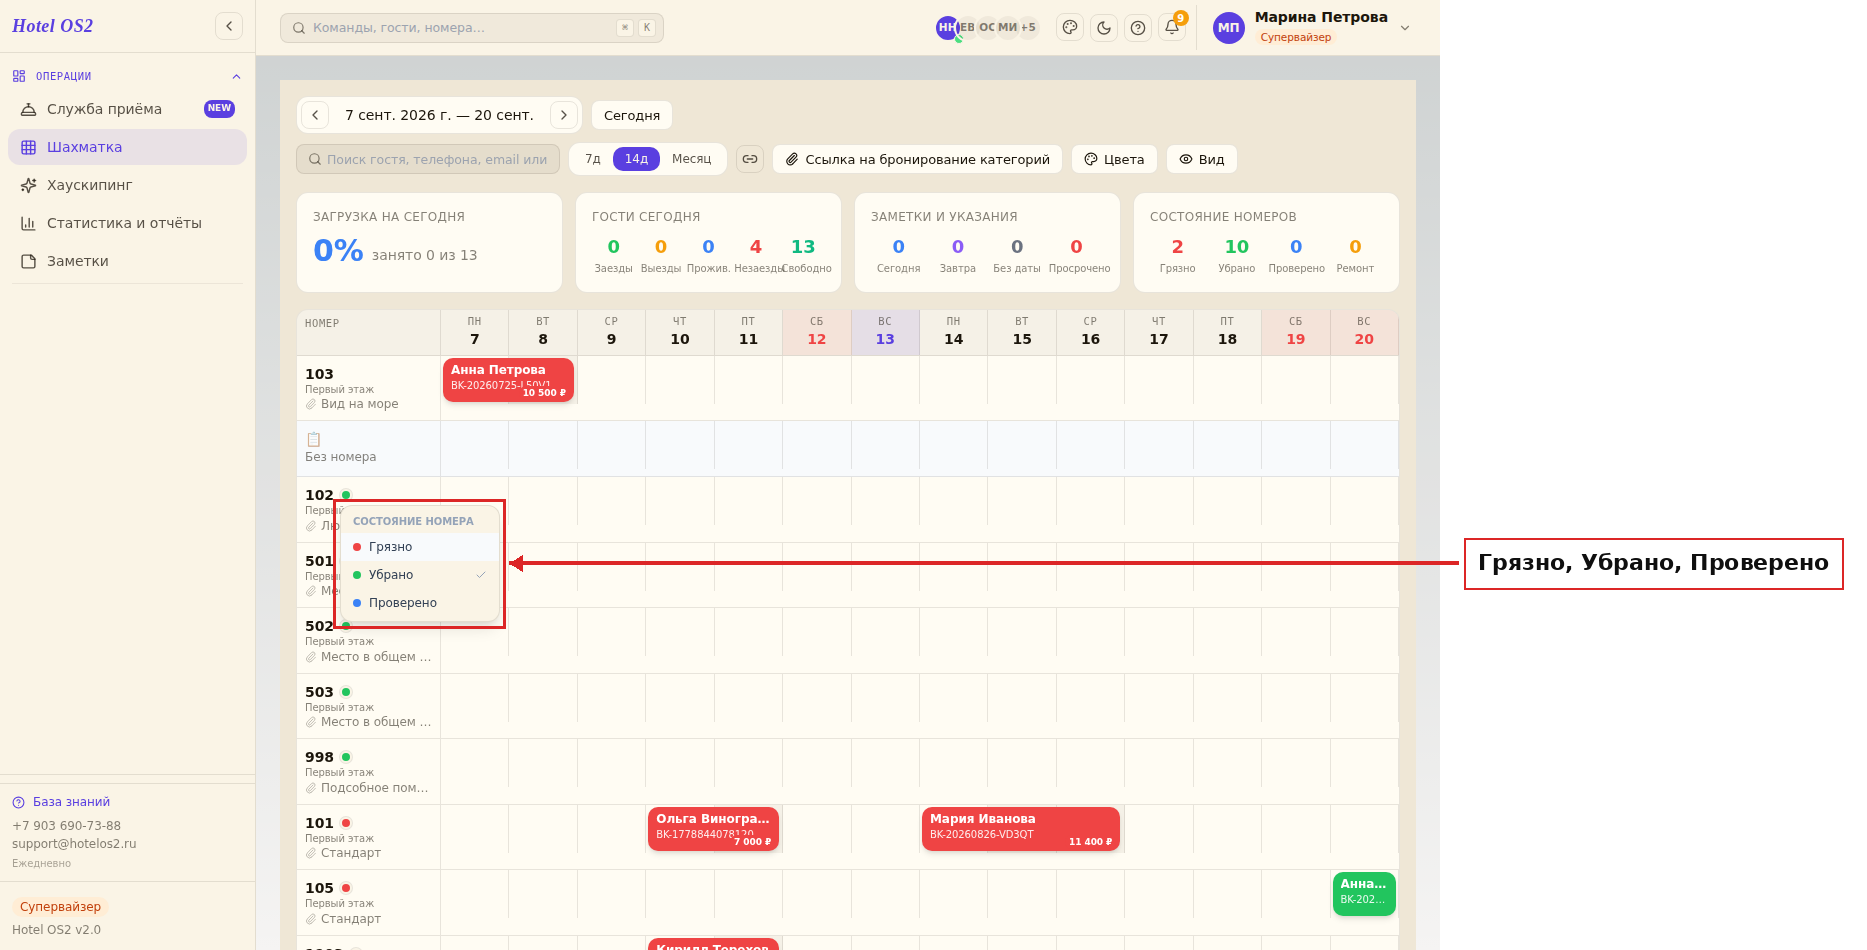Click room 998 green status dot
The width and height of the screenshot is (1867, 950).
coord(346,757)
